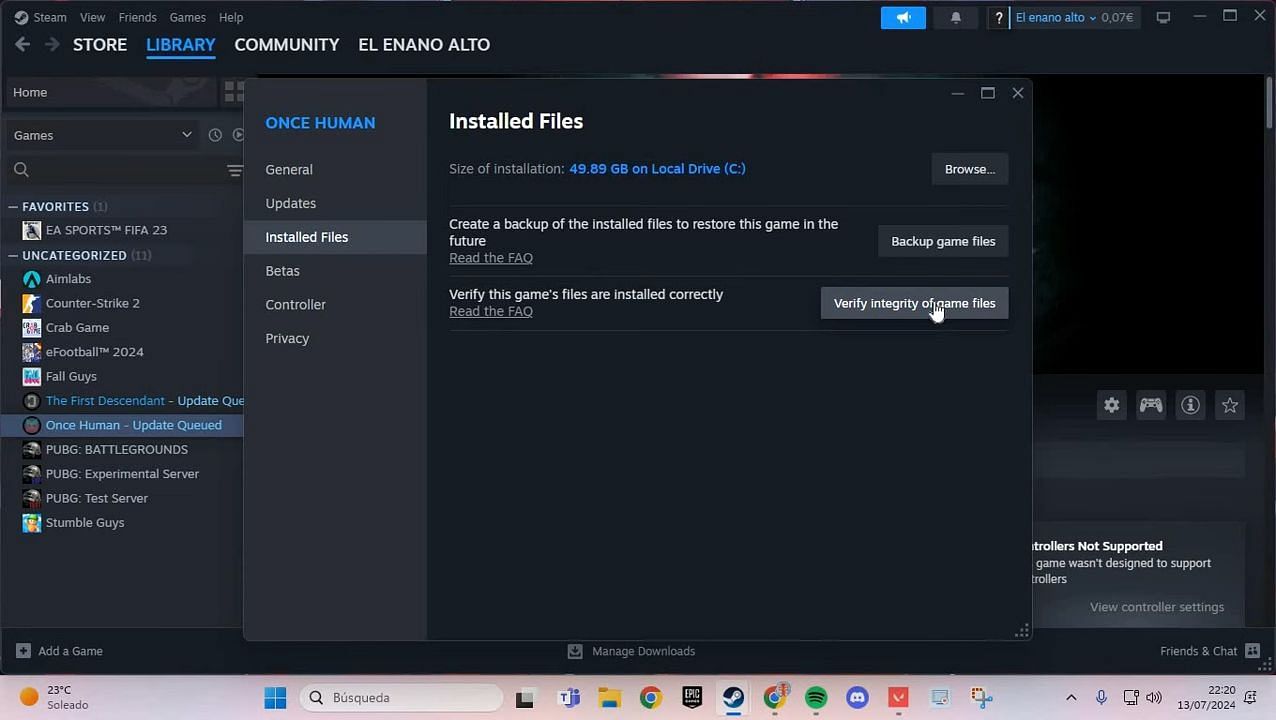Screen dimensions: 1276x720
Task: Open Epic Games launcher from taskbar
Action: (692, 697)
